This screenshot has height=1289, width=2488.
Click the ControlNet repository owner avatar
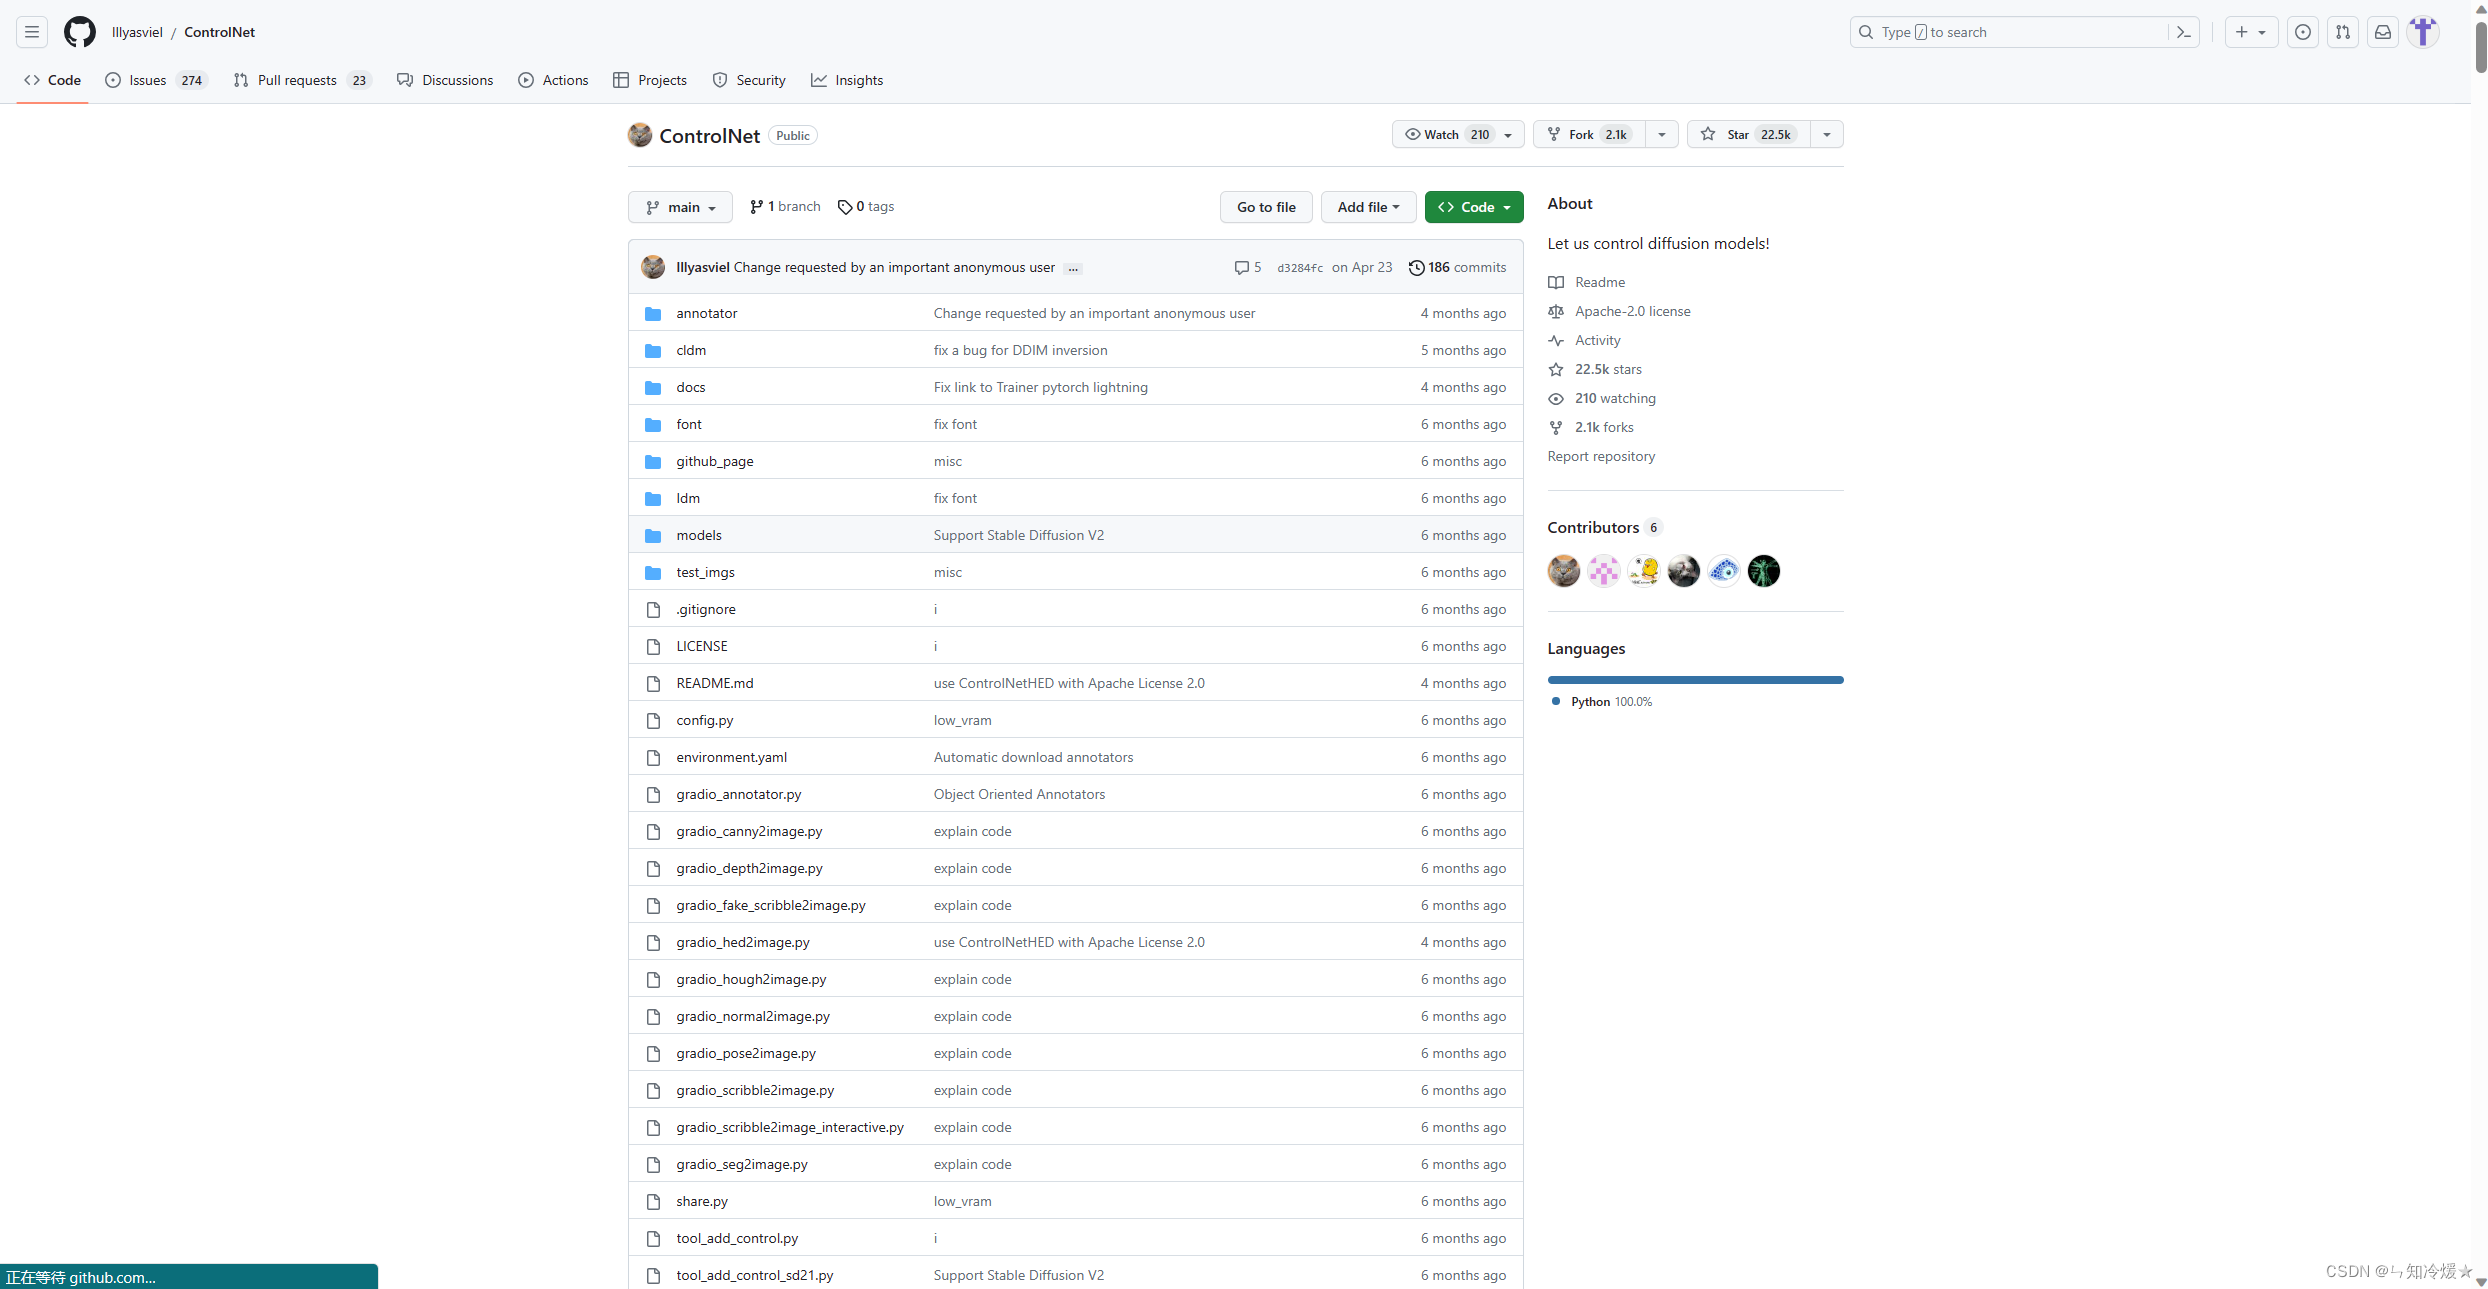(x=640, y=135)
